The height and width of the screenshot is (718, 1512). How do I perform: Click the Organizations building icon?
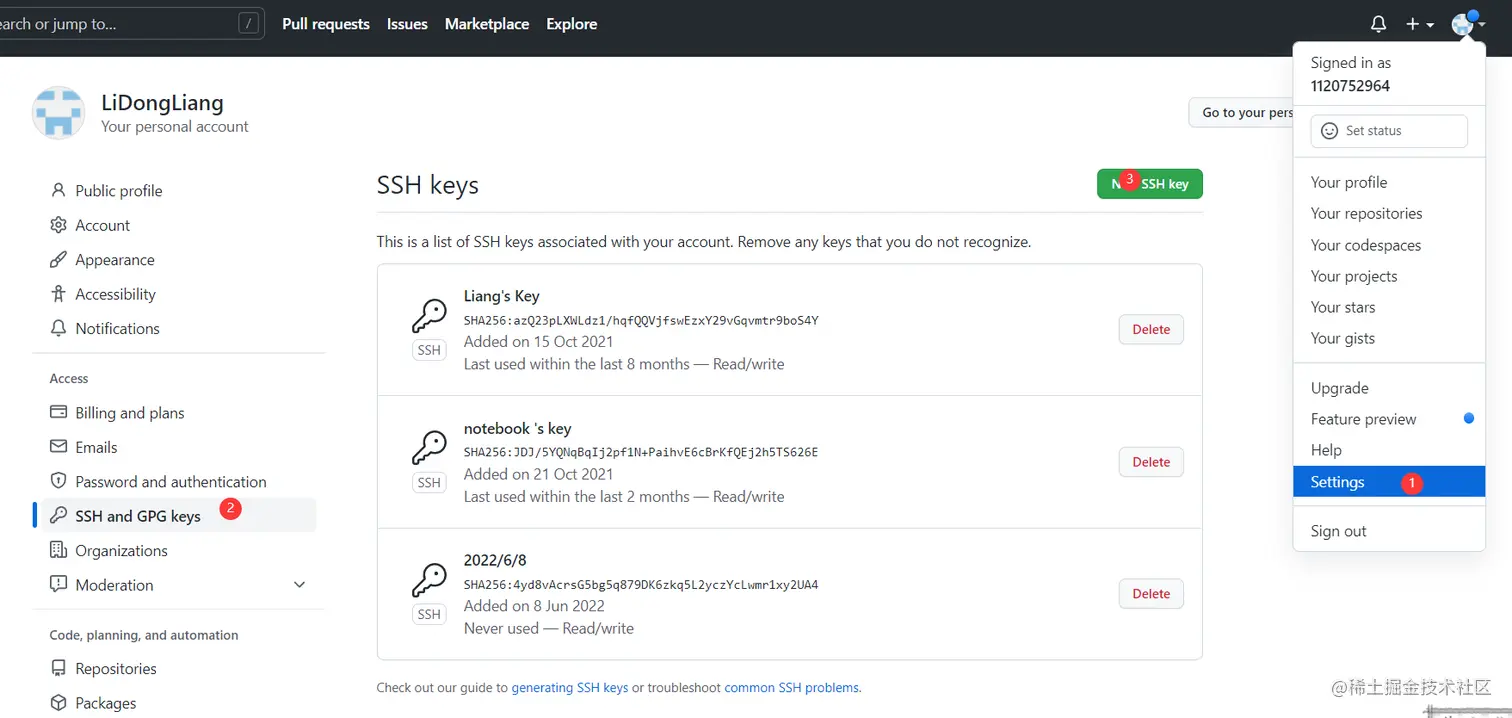pos(58,550)
